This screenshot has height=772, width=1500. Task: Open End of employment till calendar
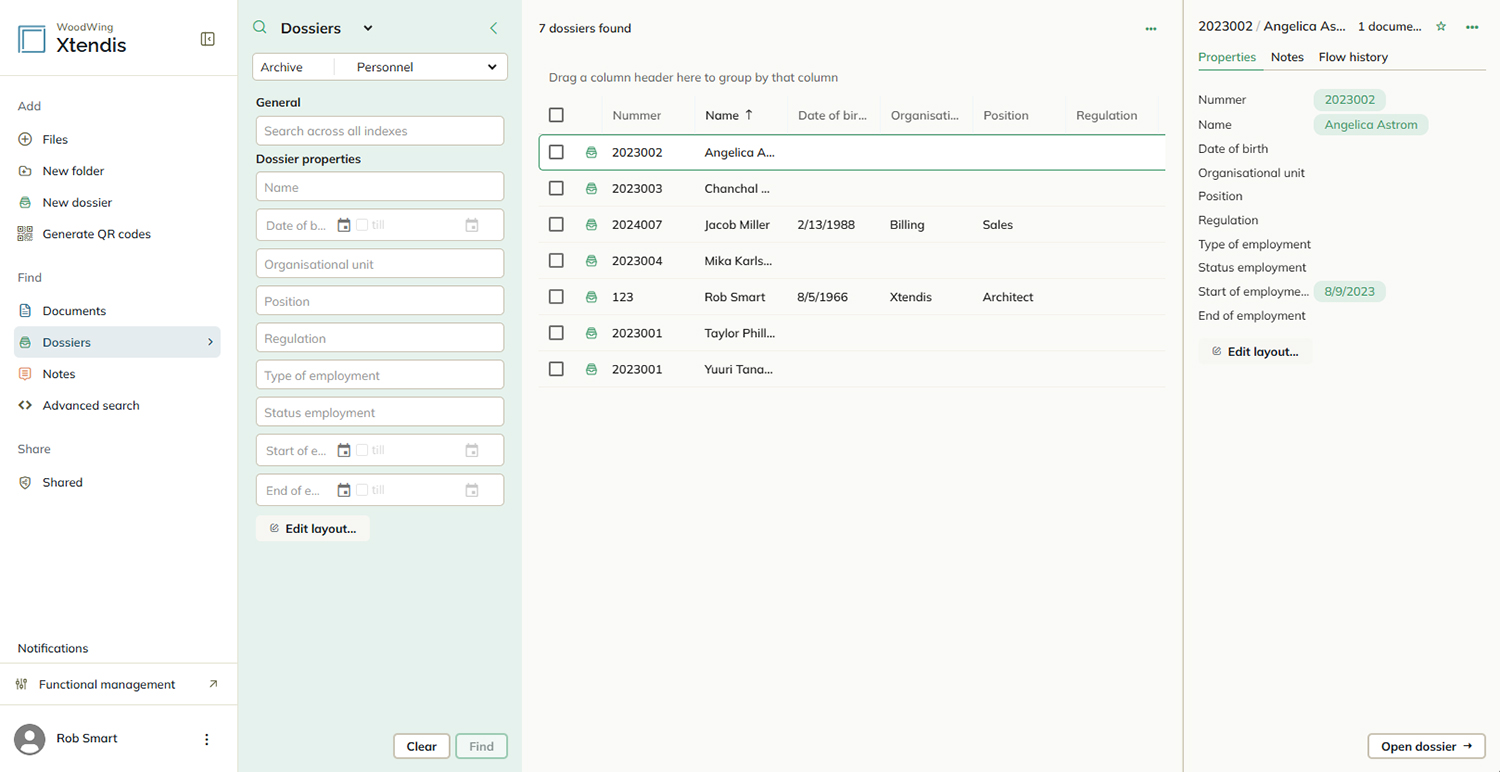[x=472, y=490]
